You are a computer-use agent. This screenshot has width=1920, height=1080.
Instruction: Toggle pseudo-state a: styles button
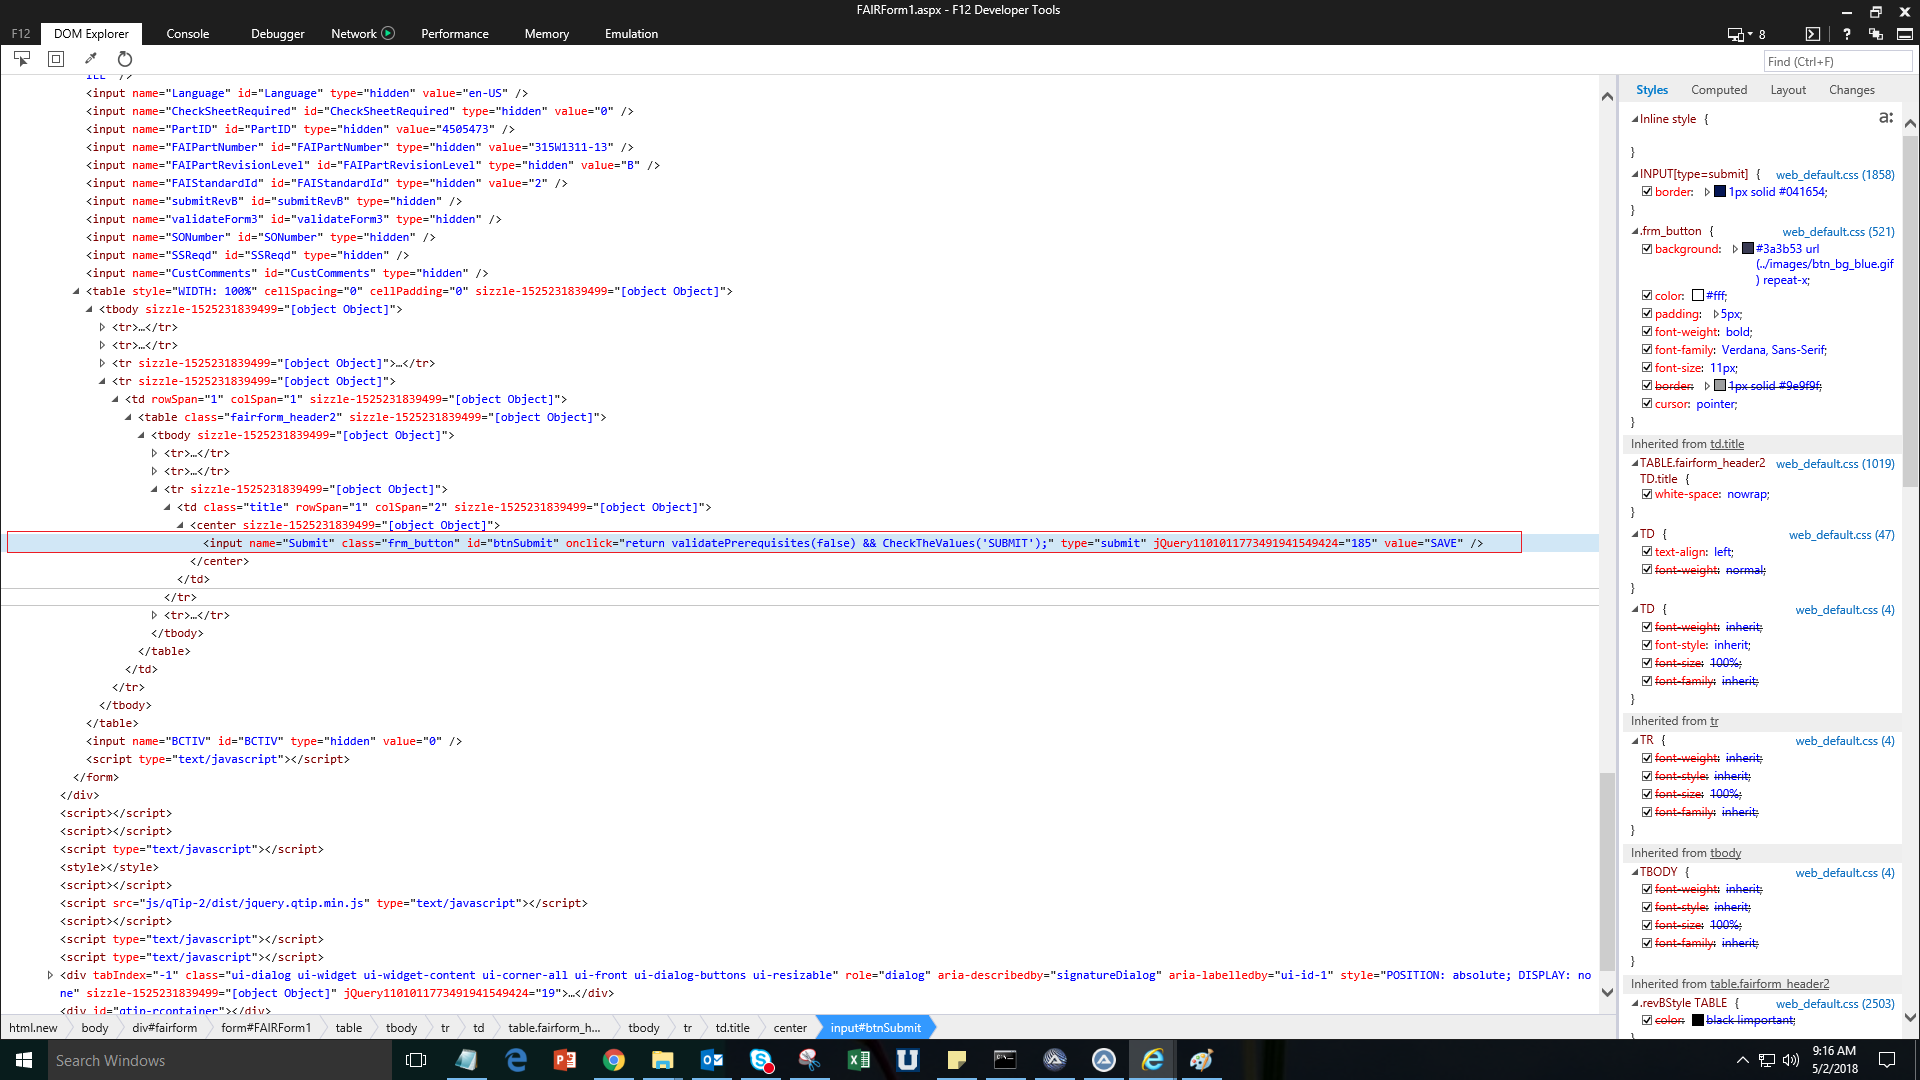tap(1885, 118)
